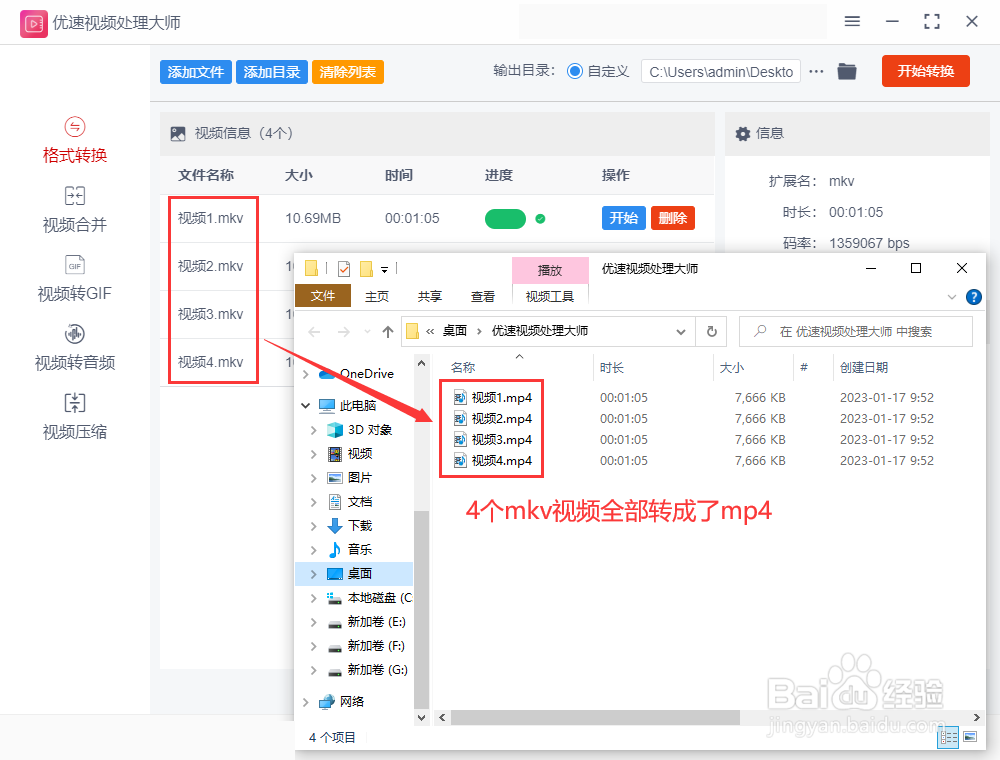The width and height of the screenshot is (1000, 760).
Task: Open the 视频转音频 tool
Action: point(74,348)
